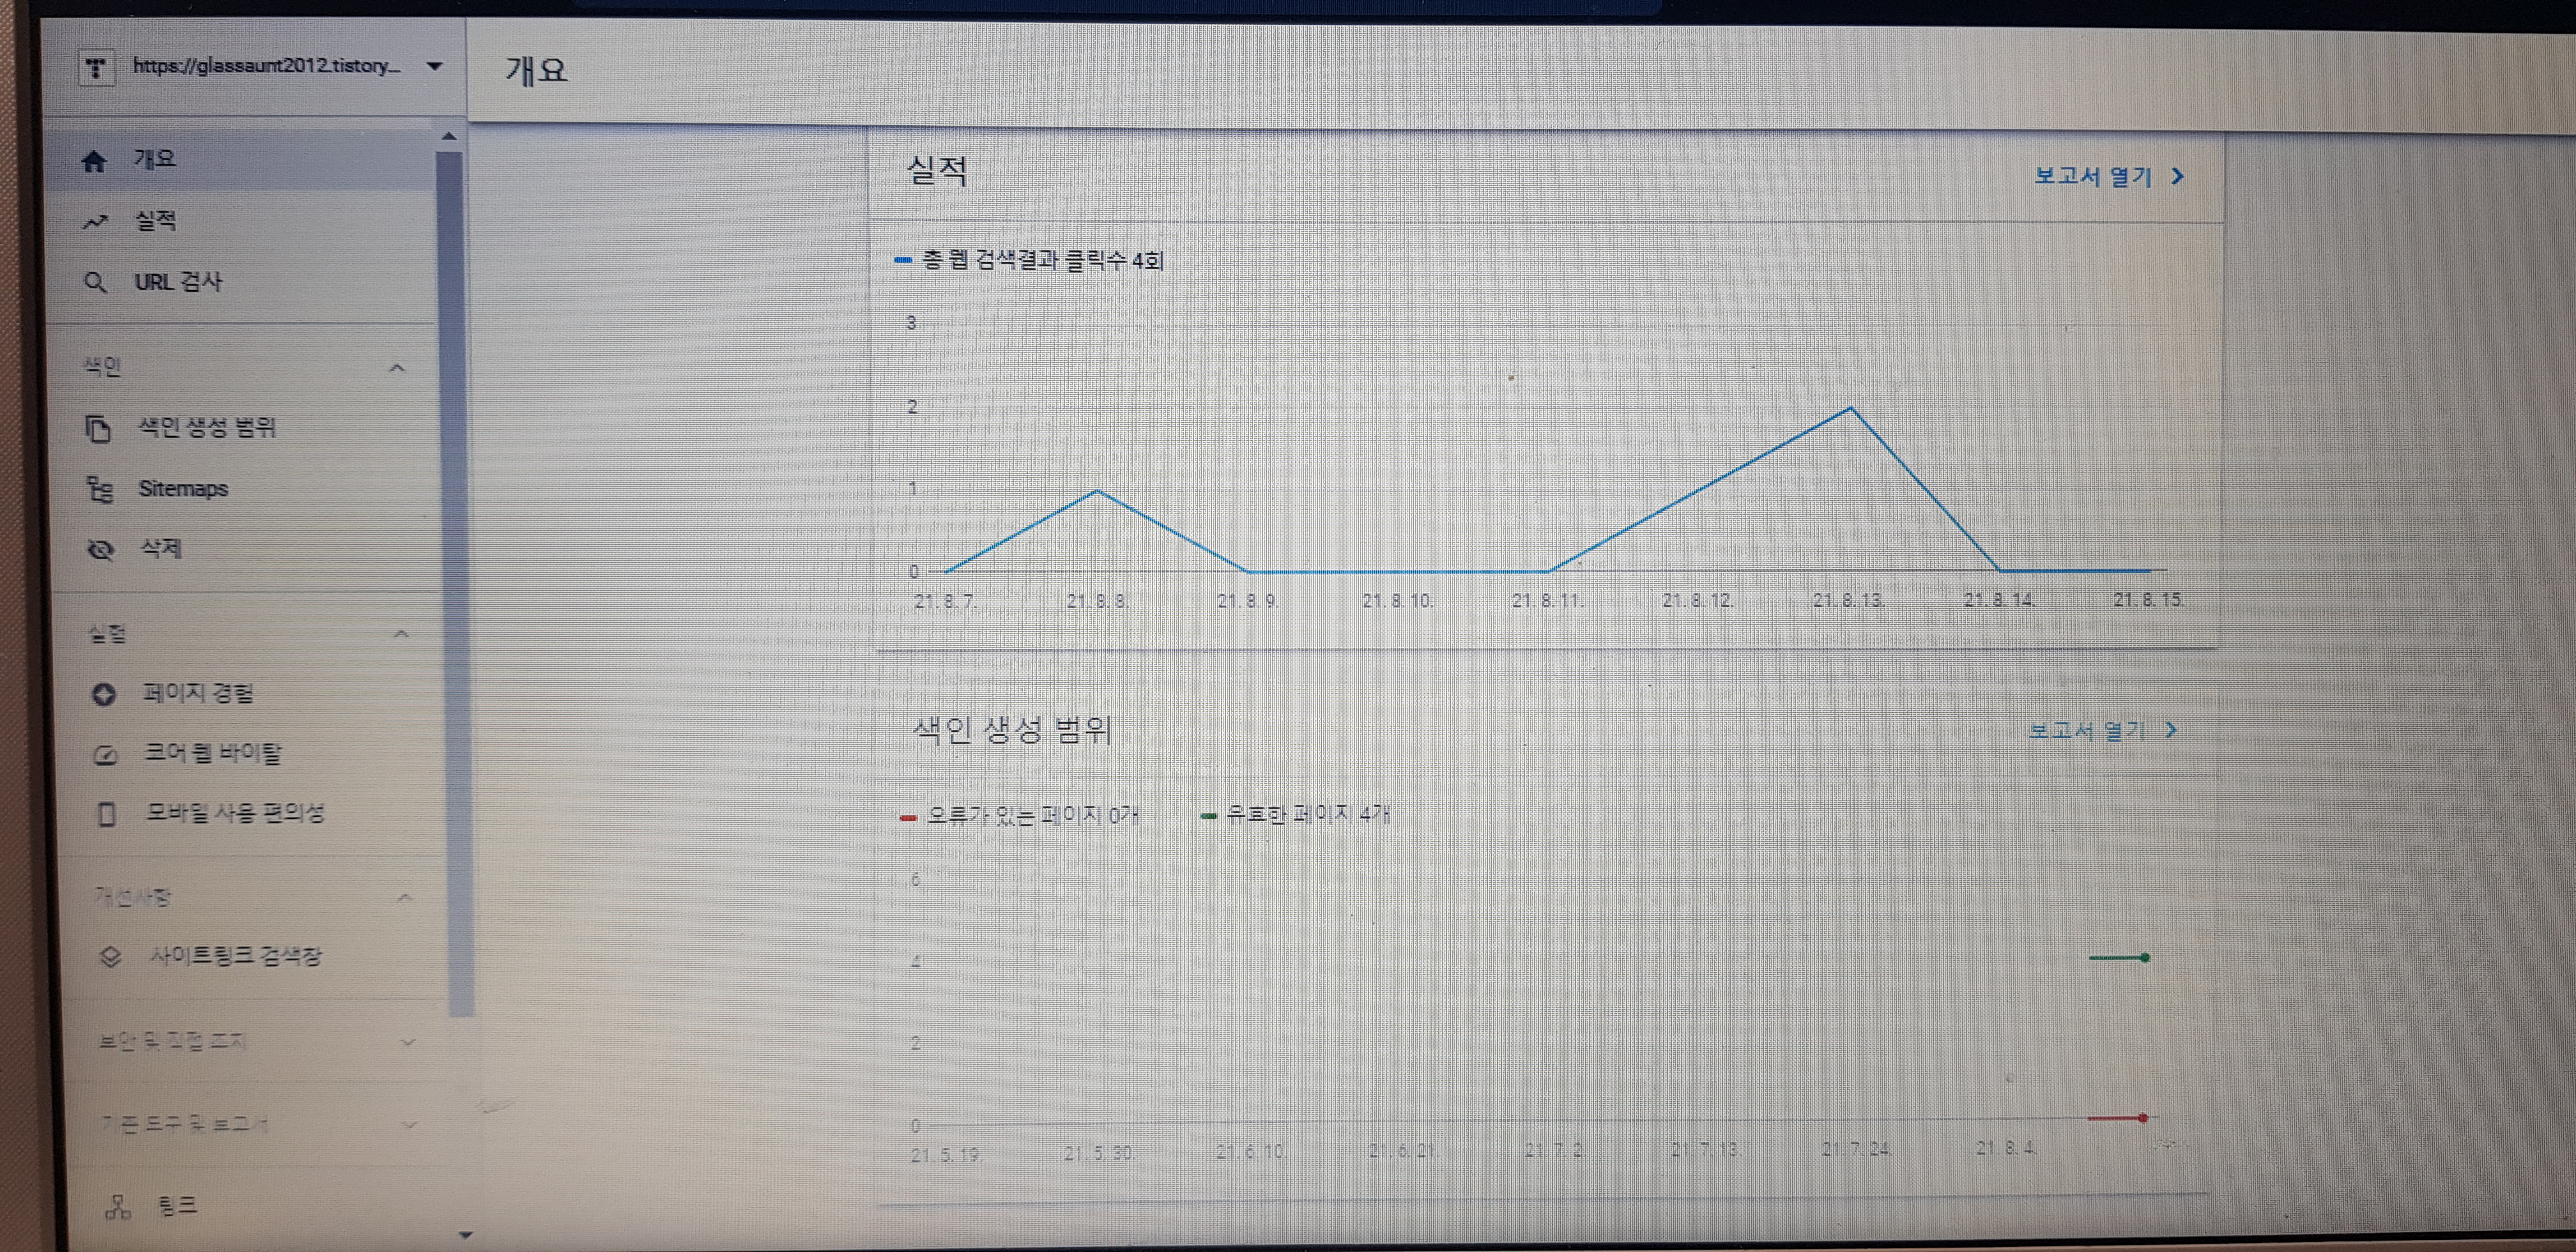Click the layers icon for 사이트링크 검색창
This screenshot has width=2576, height=1252.
point(110,957)
